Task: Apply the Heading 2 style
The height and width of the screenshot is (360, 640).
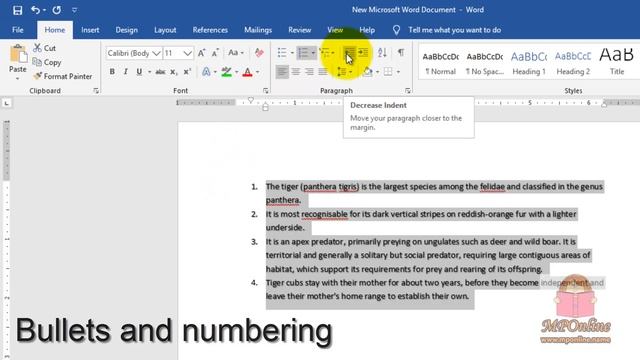Action: click(573, 63)
